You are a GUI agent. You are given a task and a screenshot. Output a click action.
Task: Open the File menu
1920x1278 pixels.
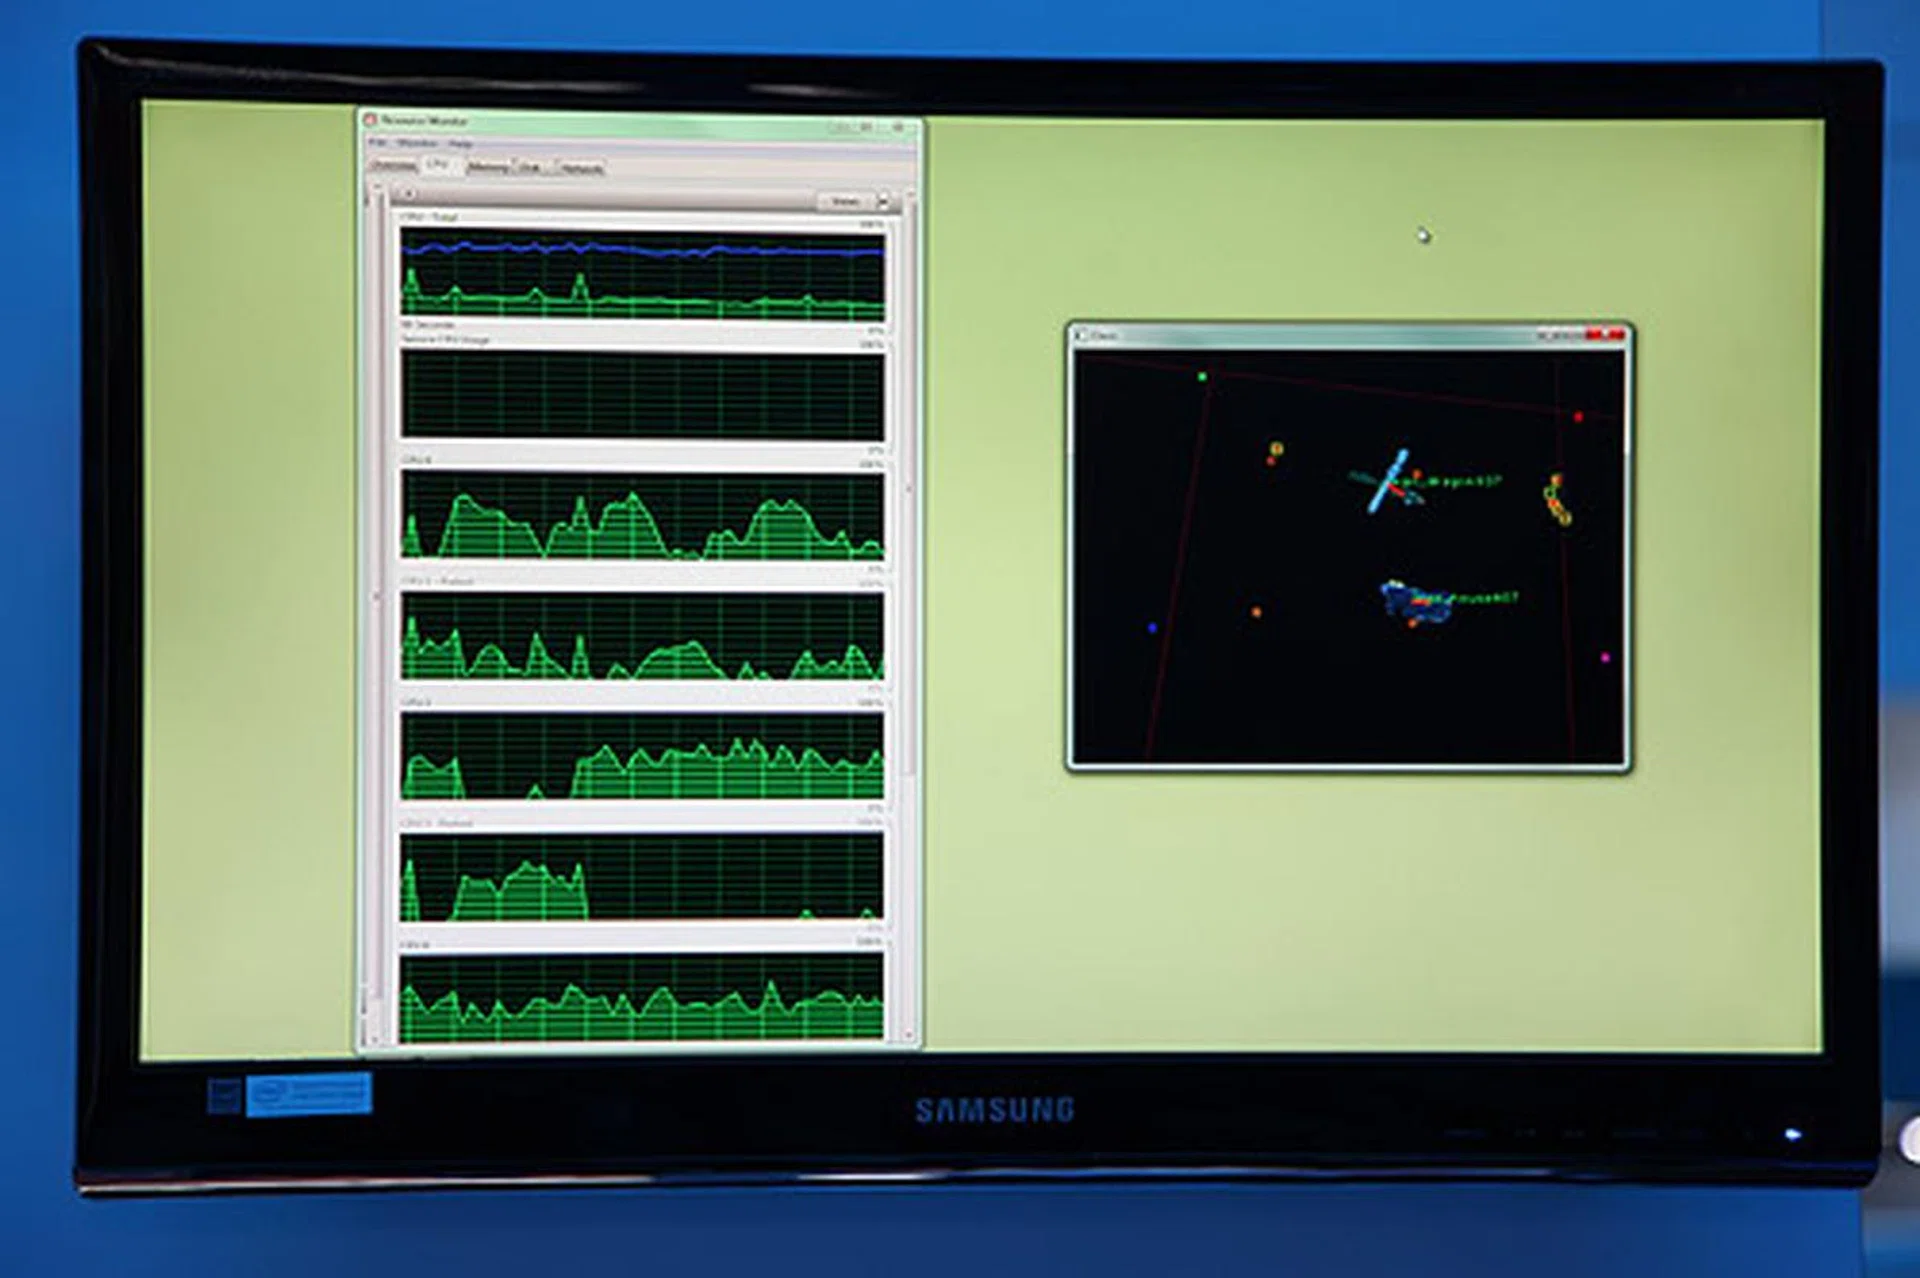pyautogui.click(x=378, y=143)
